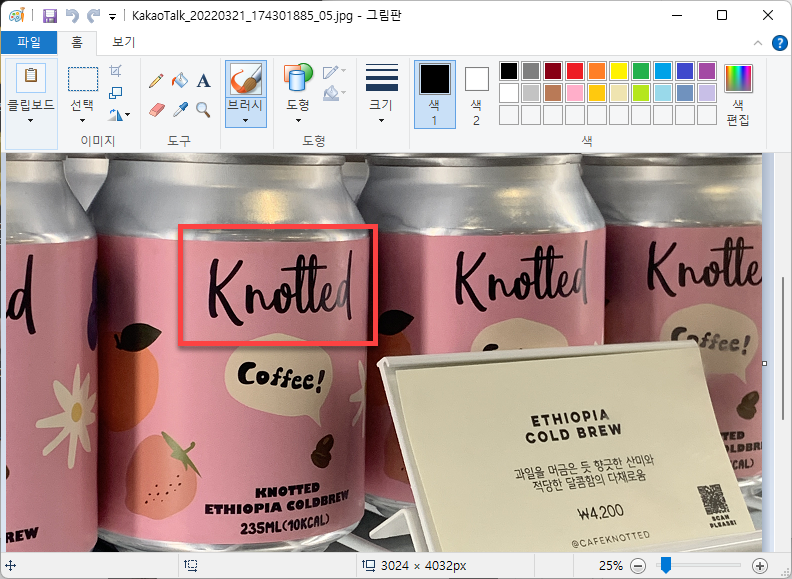Click the Clipboard paste icon
Viewport: 792px width, 579px height.
coord(31,76)
